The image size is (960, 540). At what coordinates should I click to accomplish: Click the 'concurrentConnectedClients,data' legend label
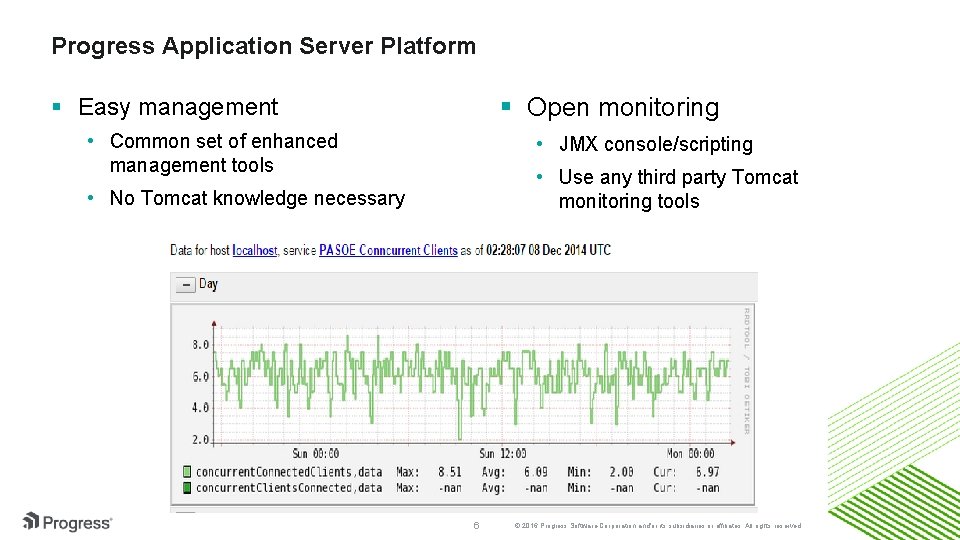tap(289, 472)
